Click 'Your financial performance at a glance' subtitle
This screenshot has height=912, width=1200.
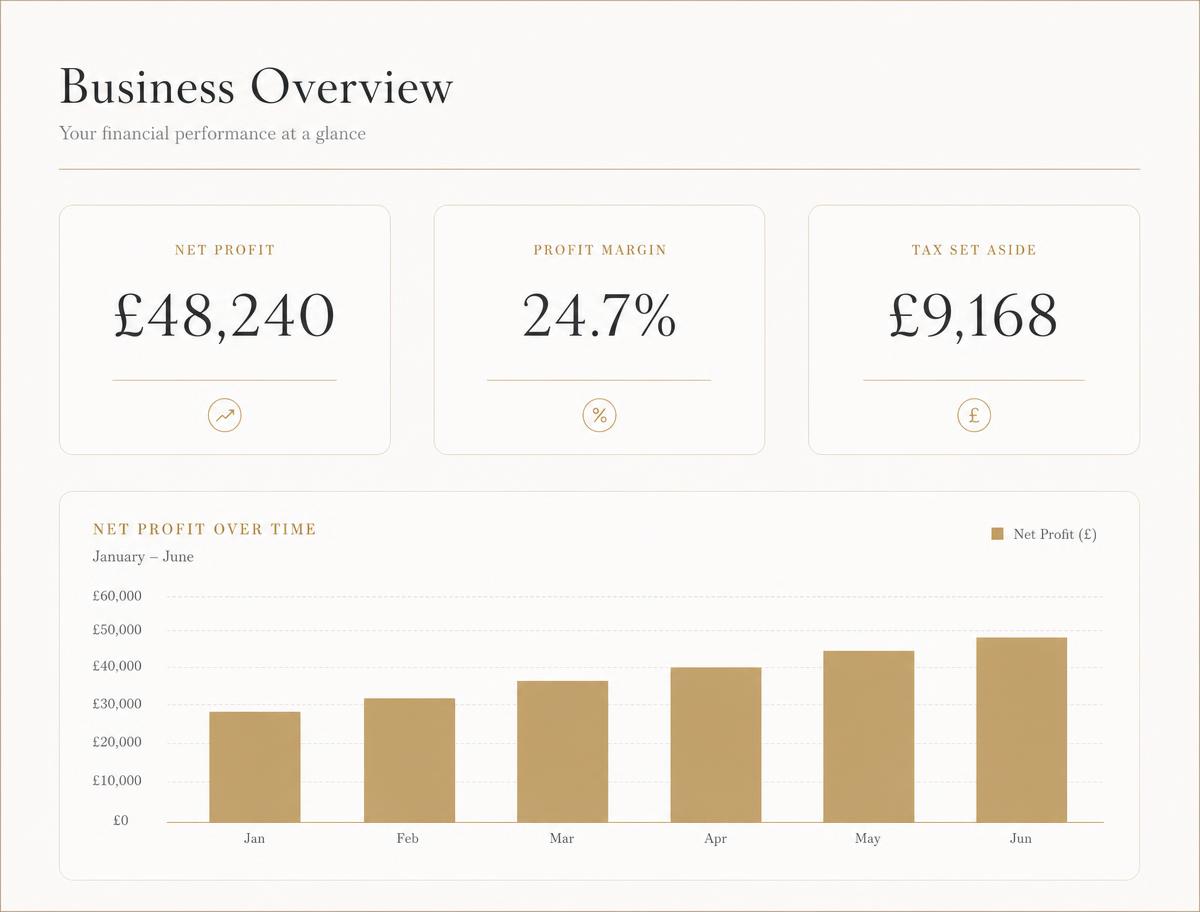pyautogui.click(x=213, y=133)
